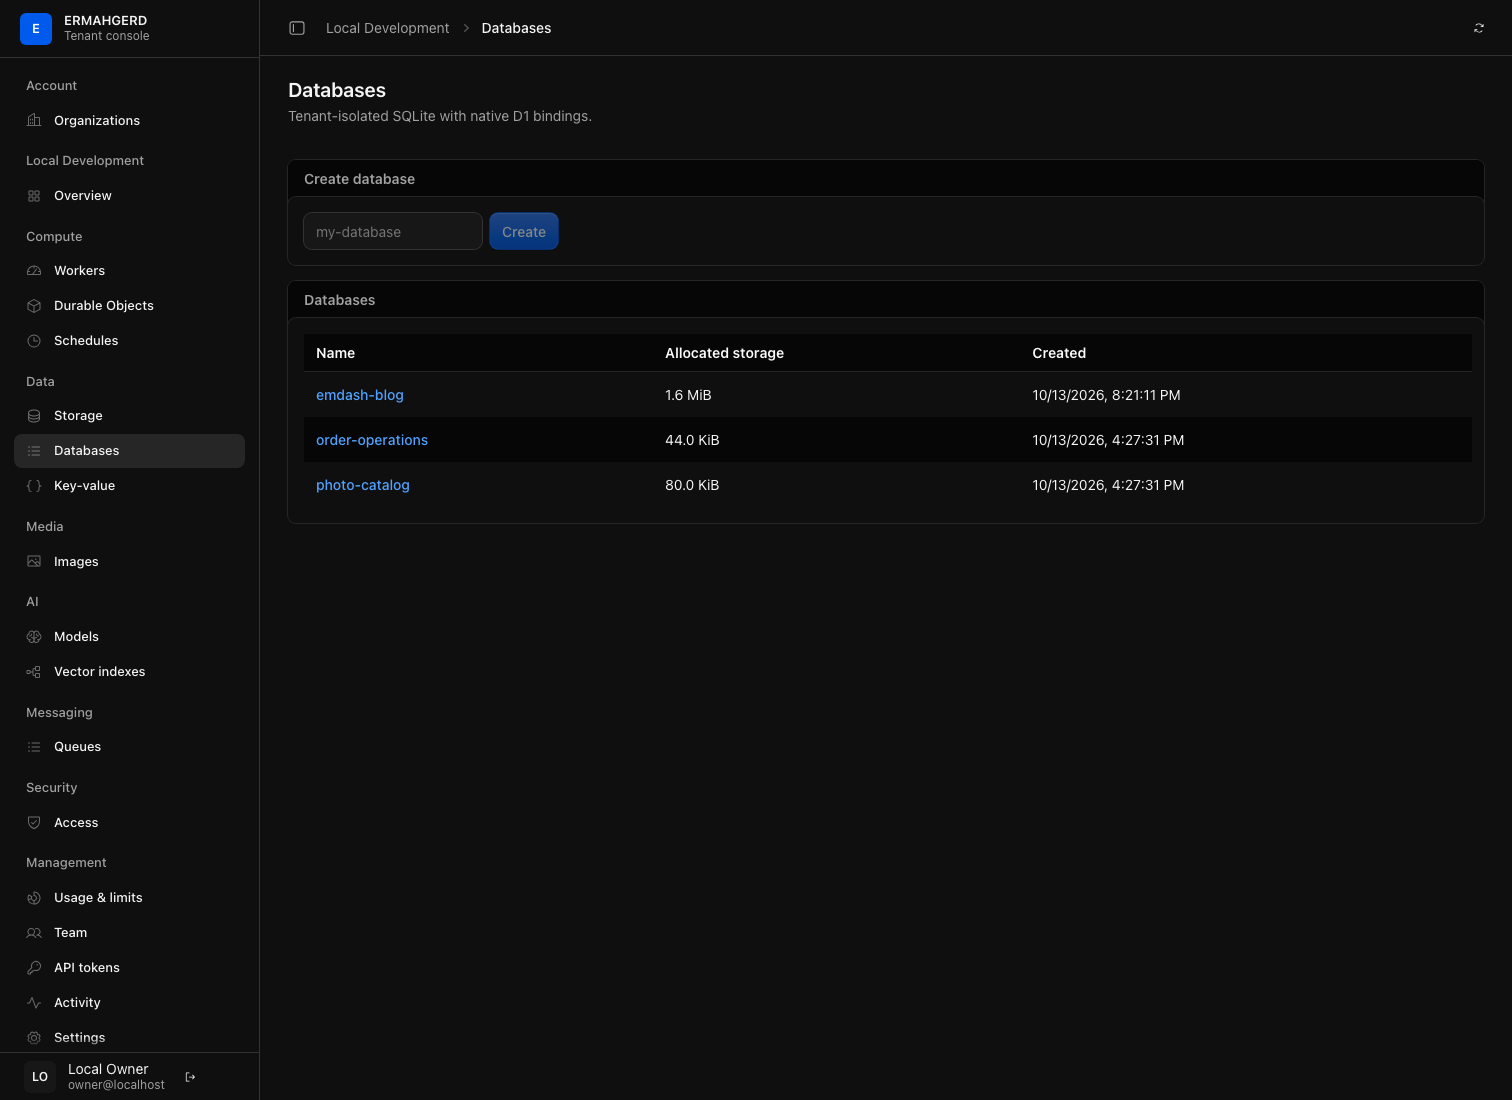Viewport: 1512px width, 1100px height.
Task: Click Local Development in the breadcrumb
Action: 388,28
